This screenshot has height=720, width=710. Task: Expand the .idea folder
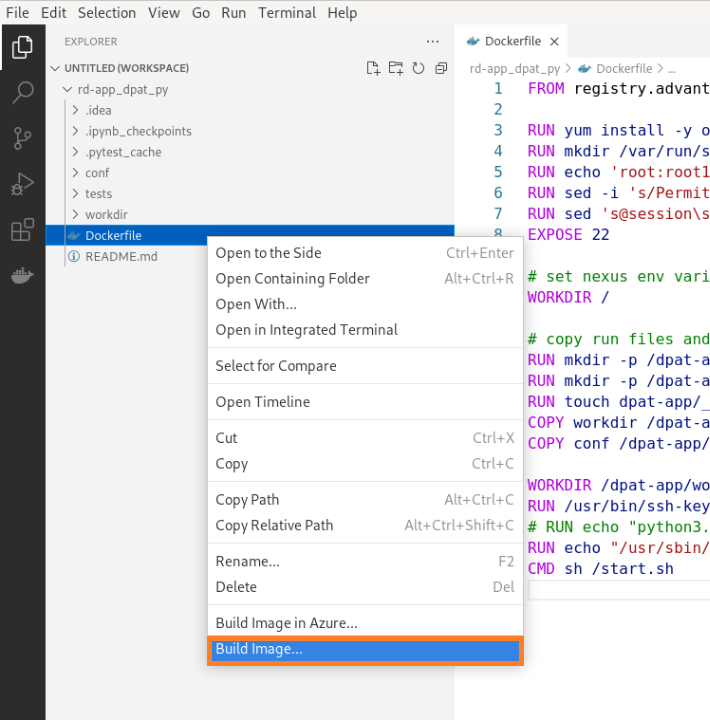(x=98, y=110)
